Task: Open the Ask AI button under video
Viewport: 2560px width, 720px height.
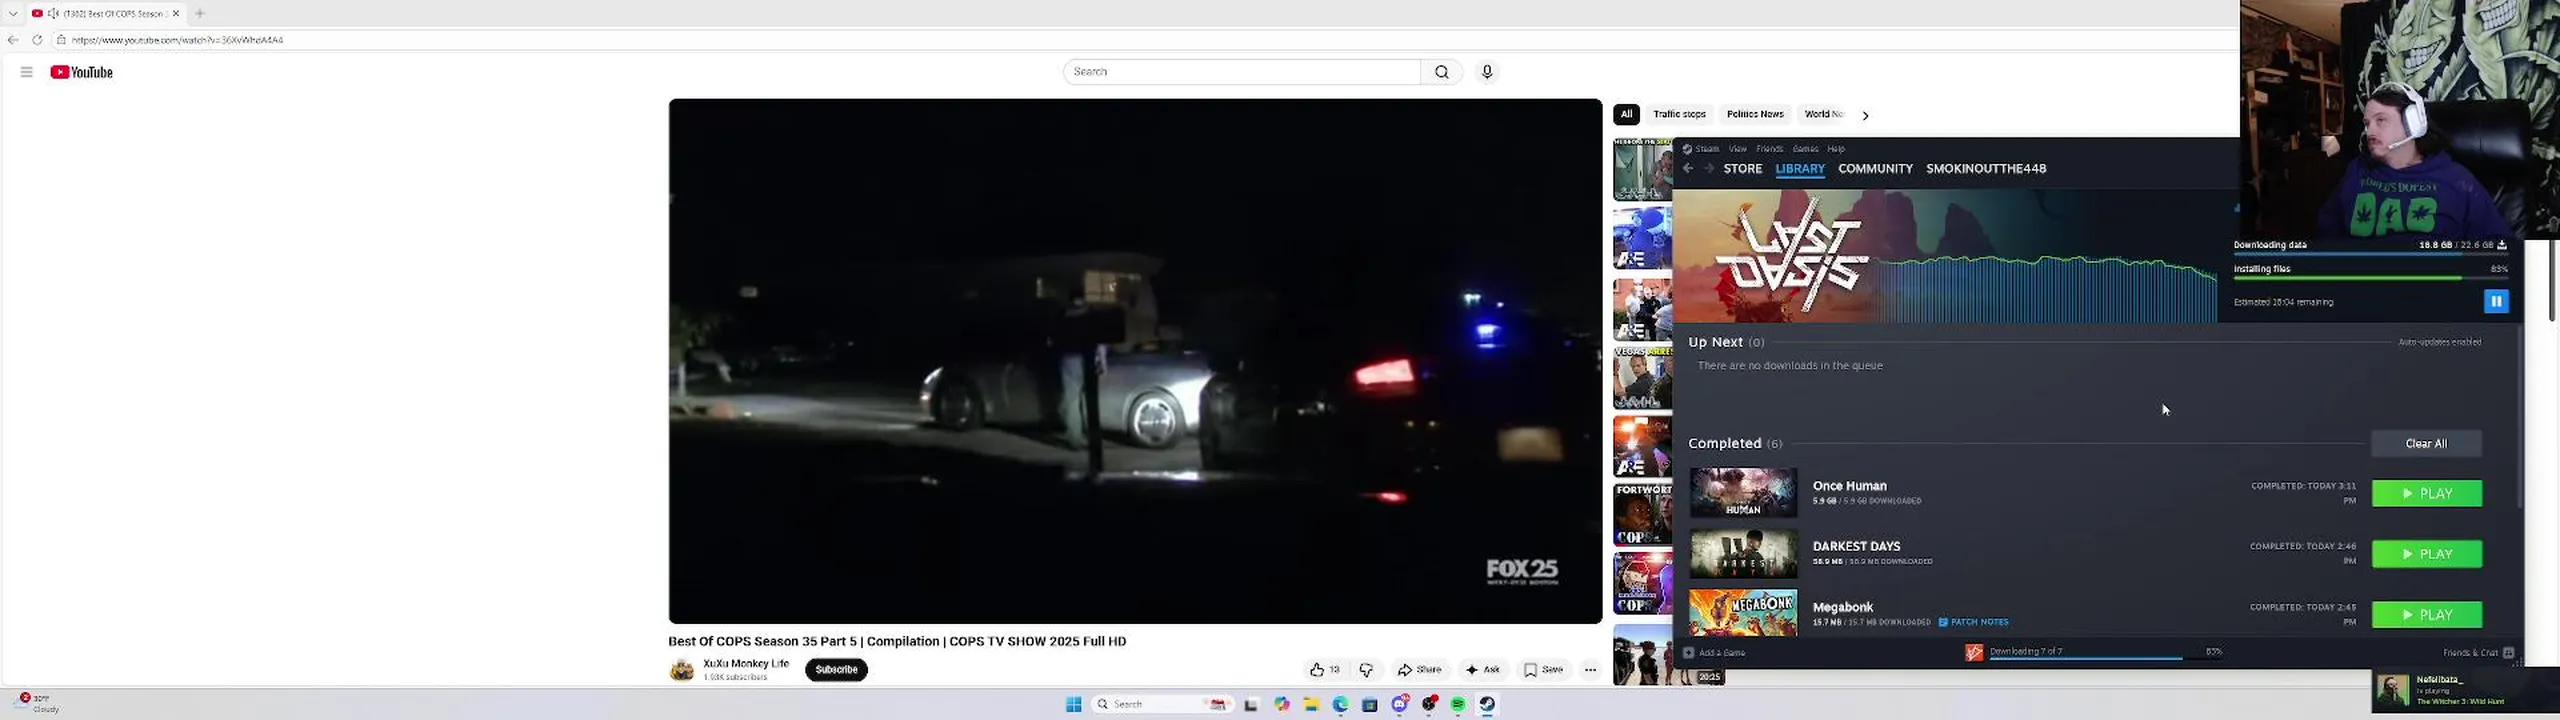Action: click(1483, 670)
